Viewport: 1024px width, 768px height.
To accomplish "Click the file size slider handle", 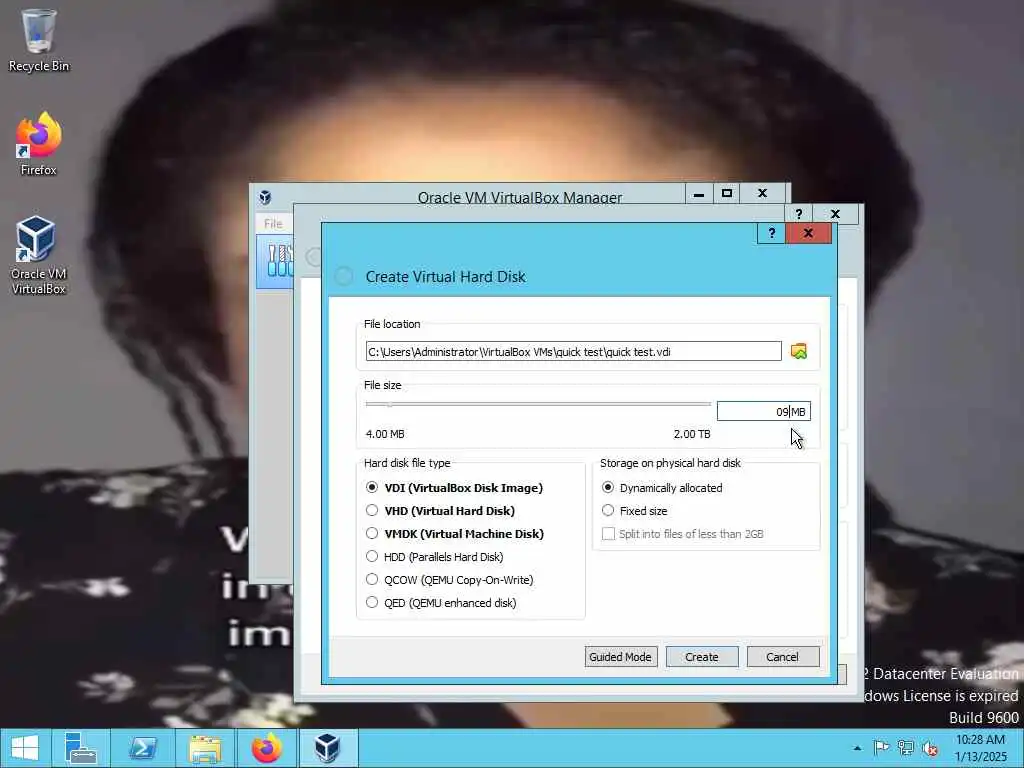I will point(390,404).
